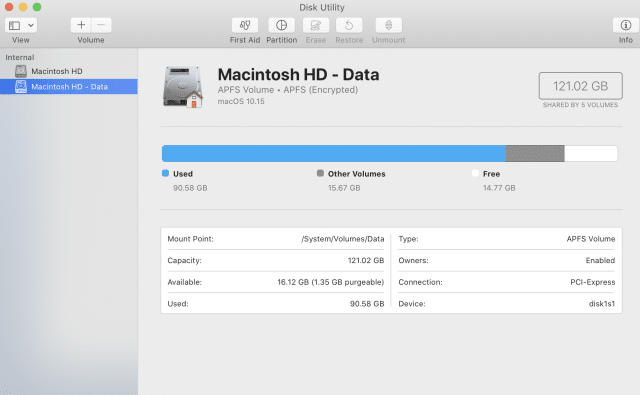Viewport: 640px width, 395px height.
Task: Open the Info panel icon
Action: [x=625, y=25]
